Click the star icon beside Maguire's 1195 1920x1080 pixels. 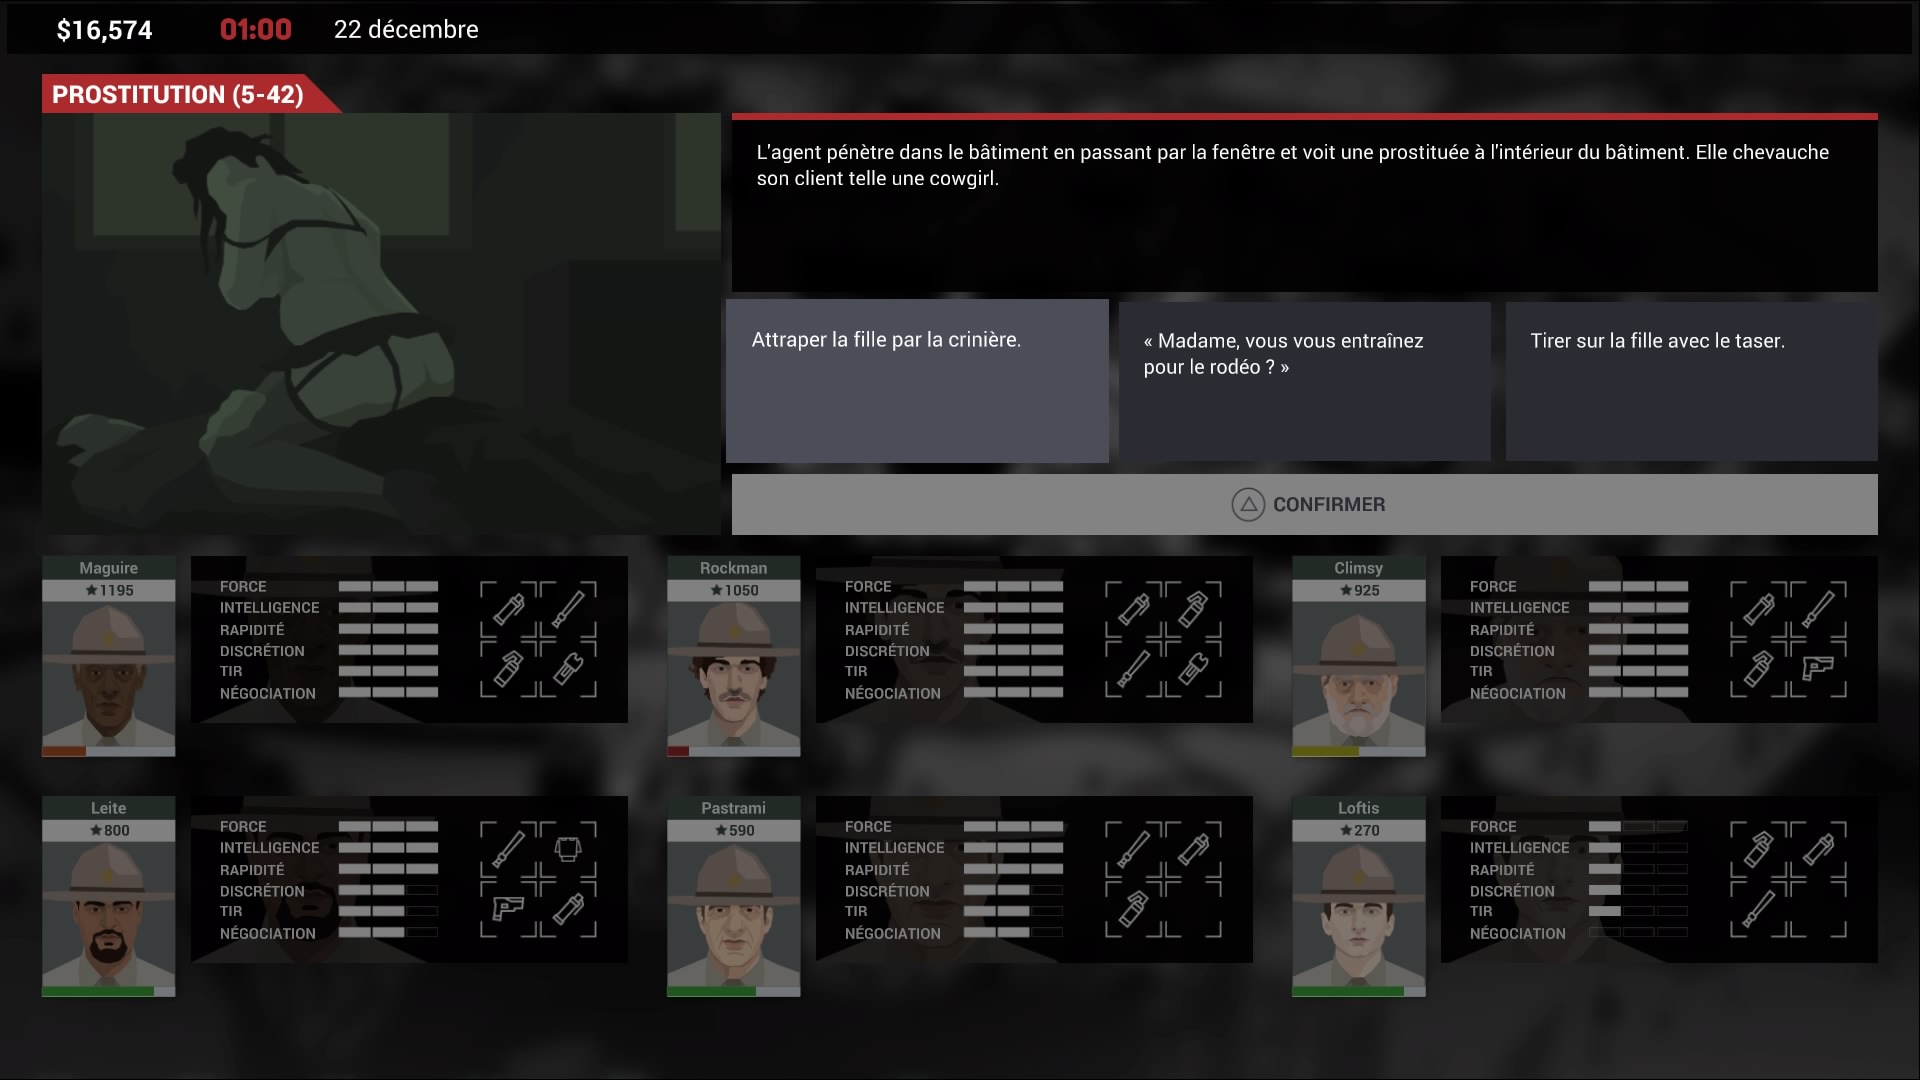(91, 590)
